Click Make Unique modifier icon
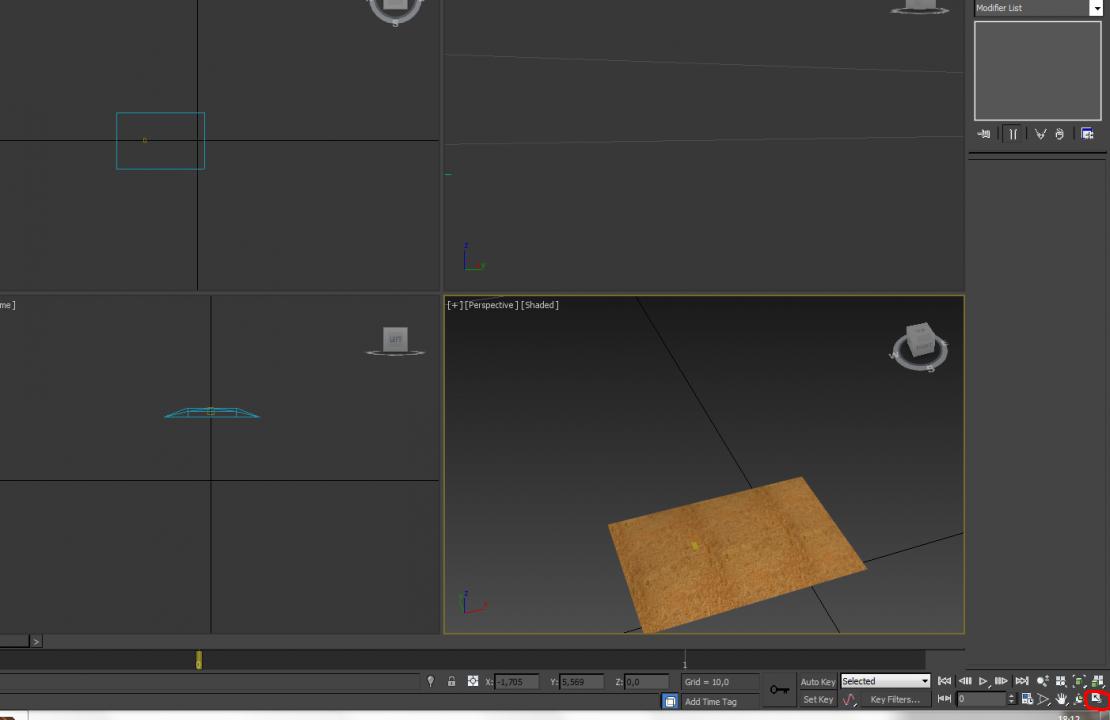1110x720 pixels. click(x=1040, y=134)
